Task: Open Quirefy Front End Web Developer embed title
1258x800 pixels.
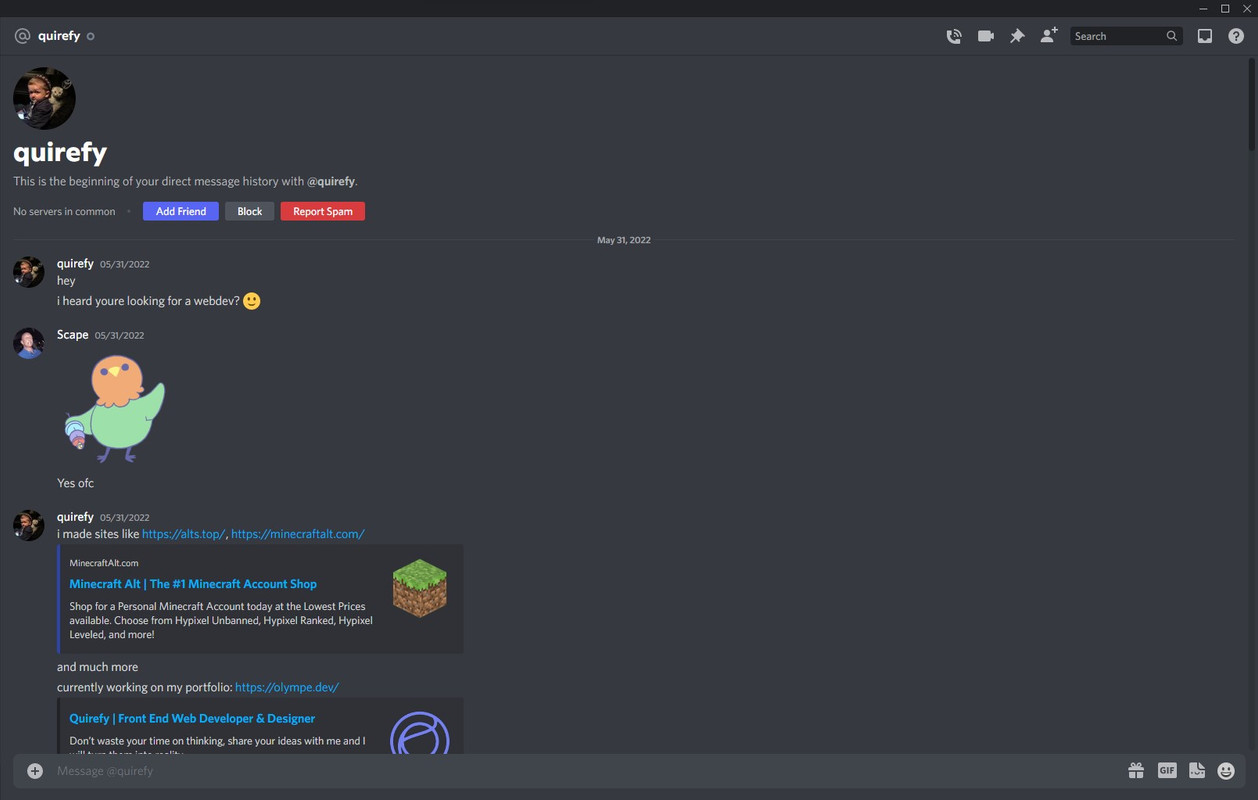Action: click(192, 718)
